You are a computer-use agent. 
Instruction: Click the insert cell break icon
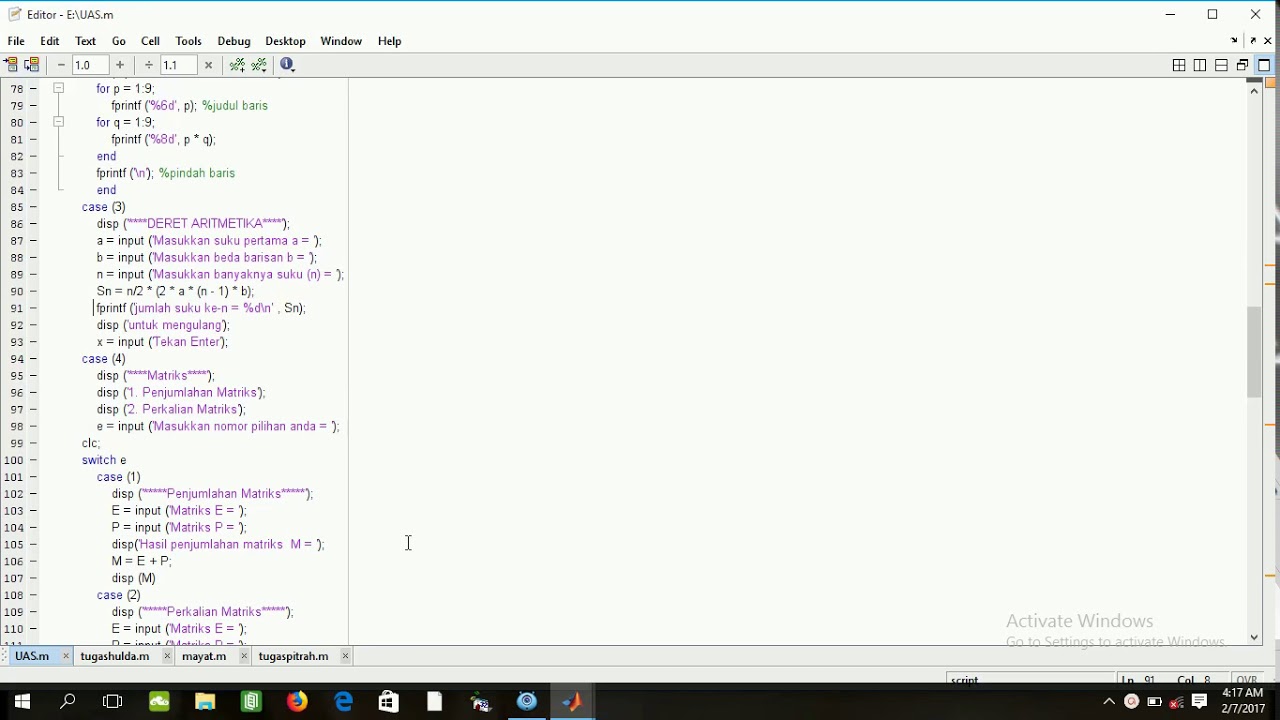(x=237, y=65)
